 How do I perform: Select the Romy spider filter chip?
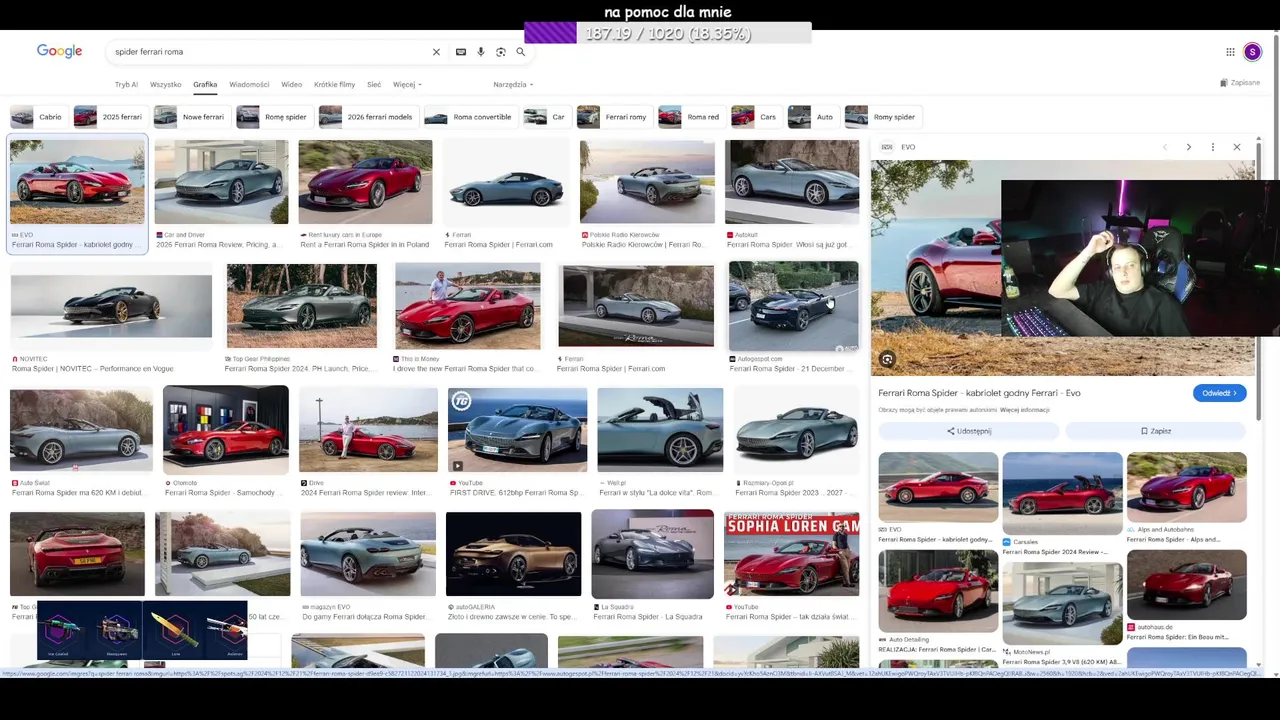(x=881, y=117)
